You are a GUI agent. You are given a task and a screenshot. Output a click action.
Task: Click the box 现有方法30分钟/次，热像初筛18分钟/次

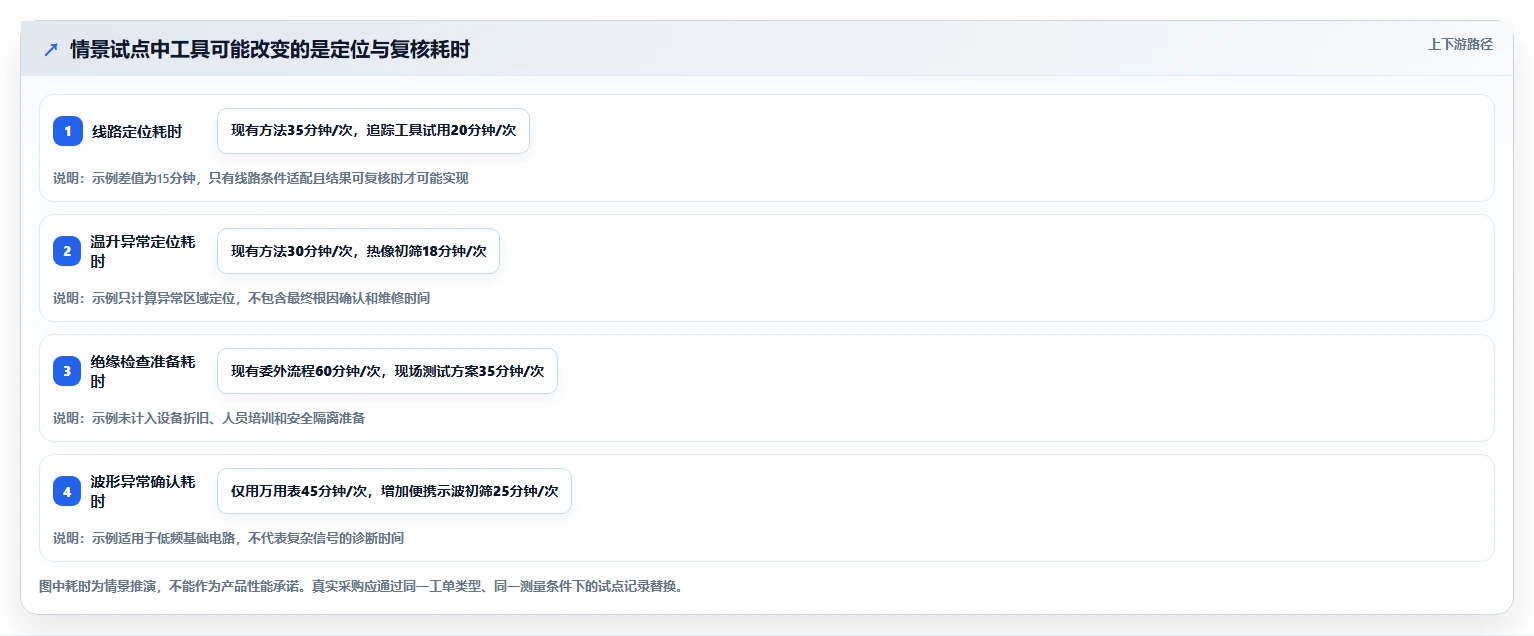[358, 251]
